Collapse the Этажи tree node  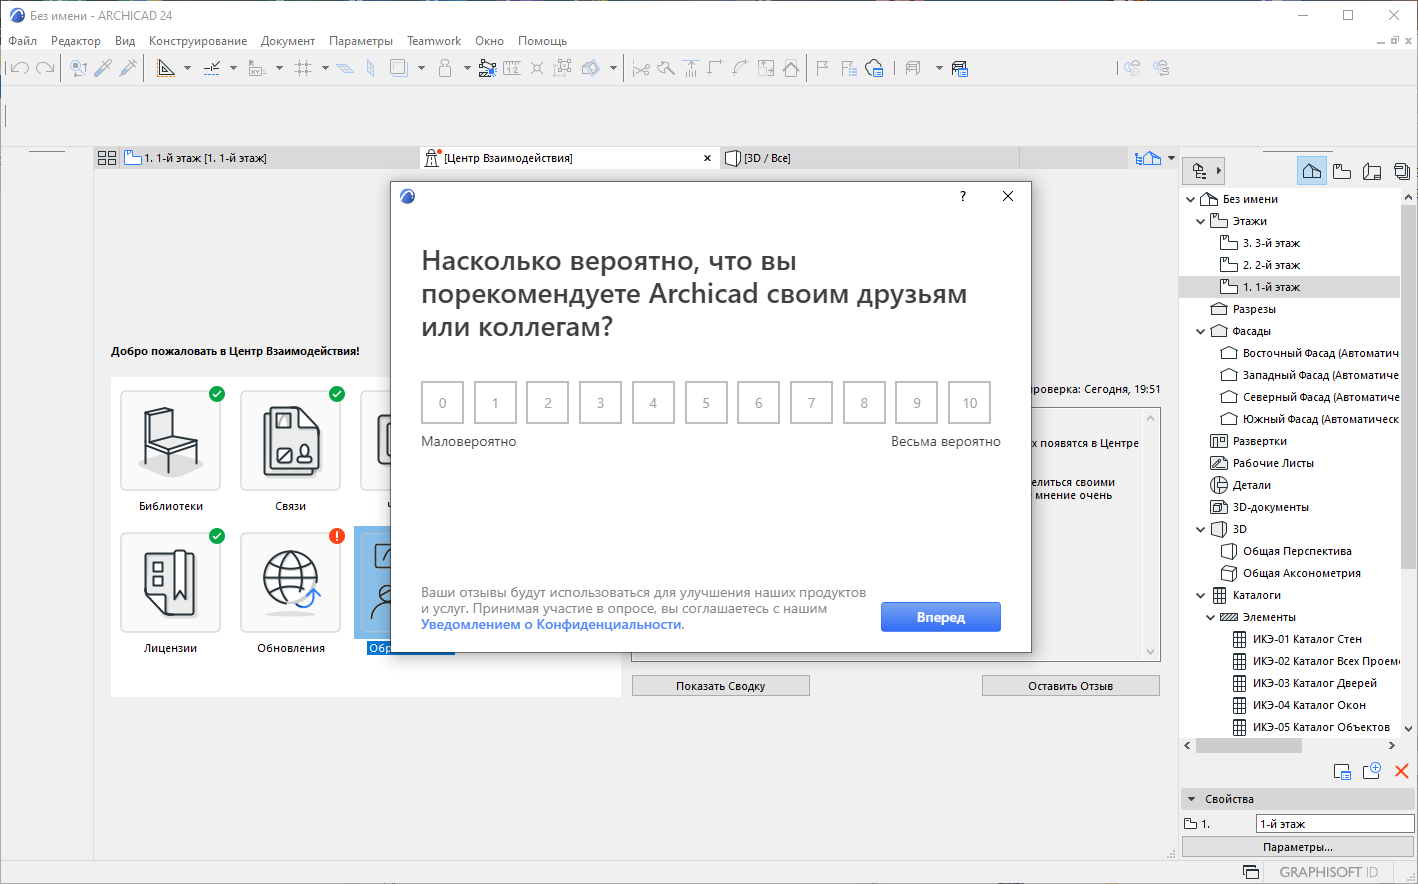[1201, 221]
